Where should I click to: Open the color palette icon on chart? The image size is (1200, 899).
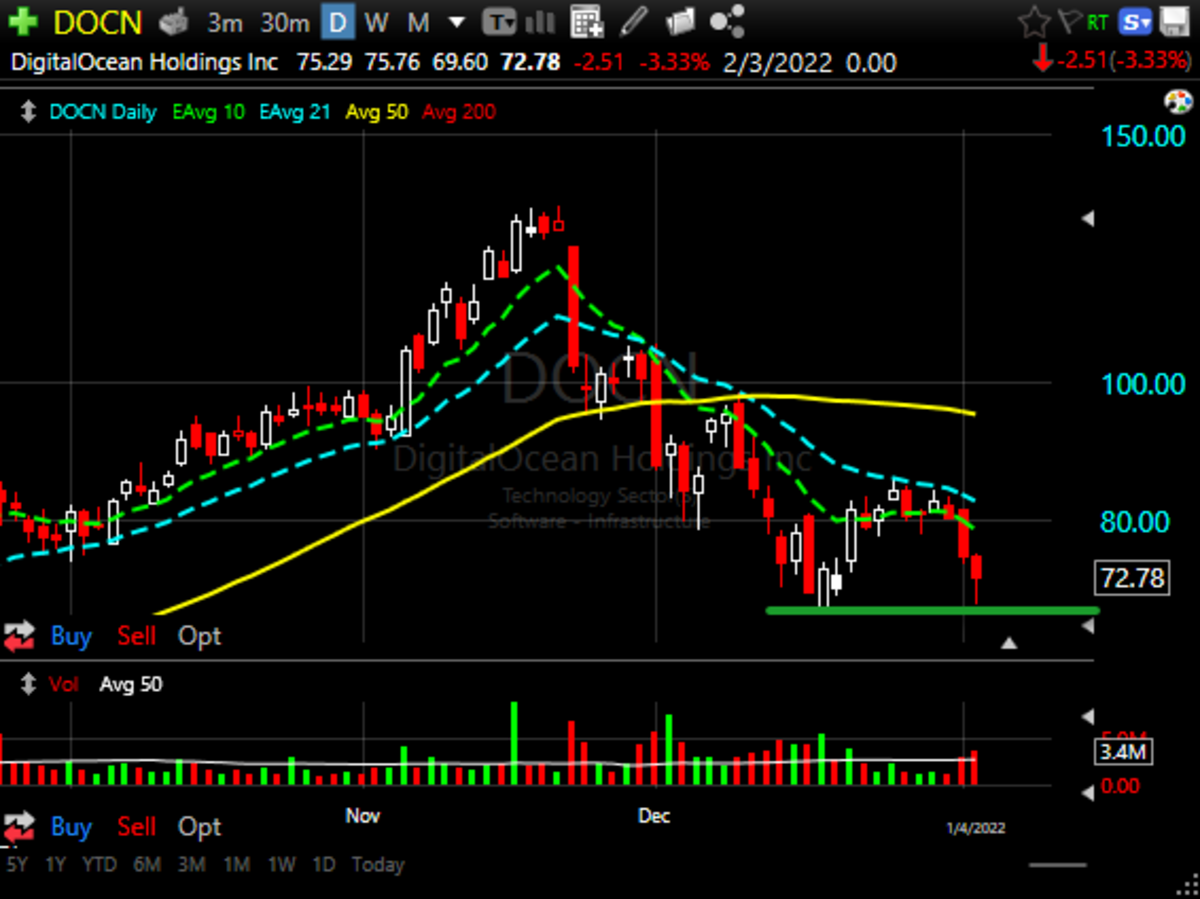coord(1178,101)
